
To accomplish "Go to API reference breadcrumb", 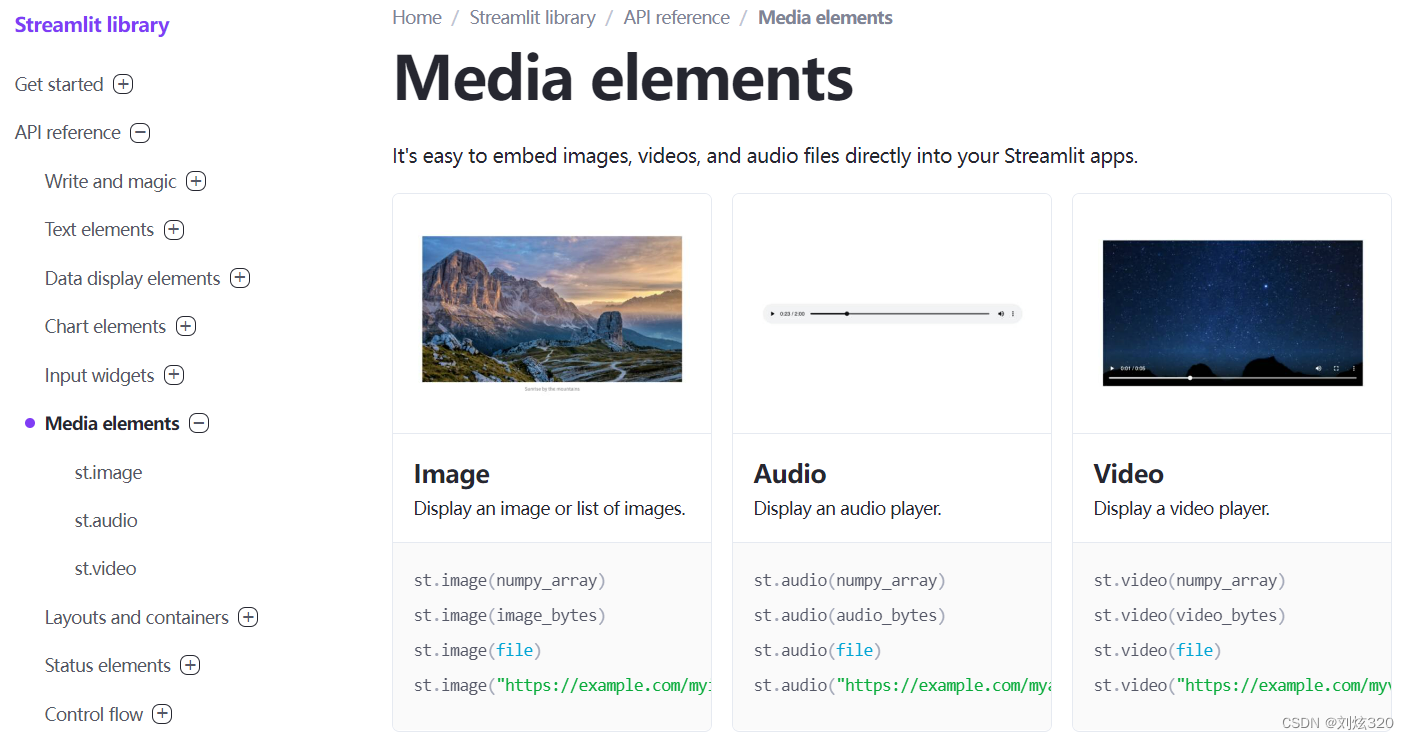I will (677, 17).
